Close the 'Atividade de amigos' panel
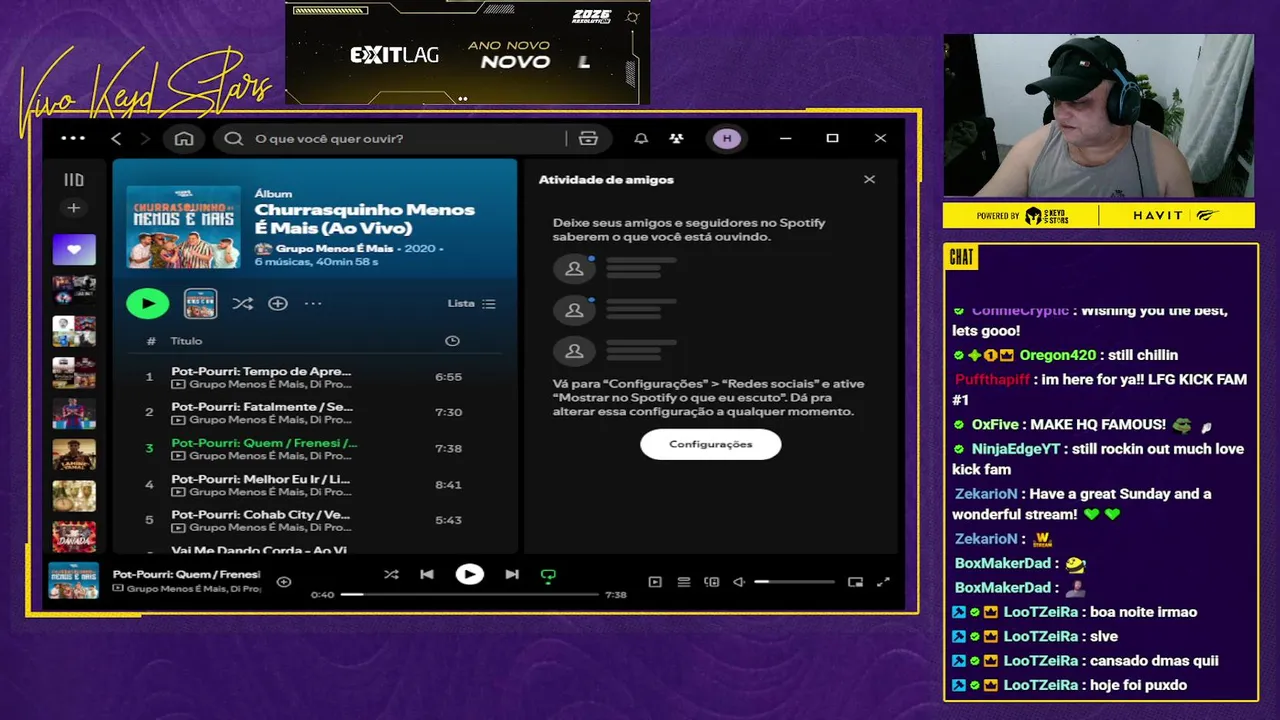The height and width of the screenshot is (720, 1280). [869, 180]
